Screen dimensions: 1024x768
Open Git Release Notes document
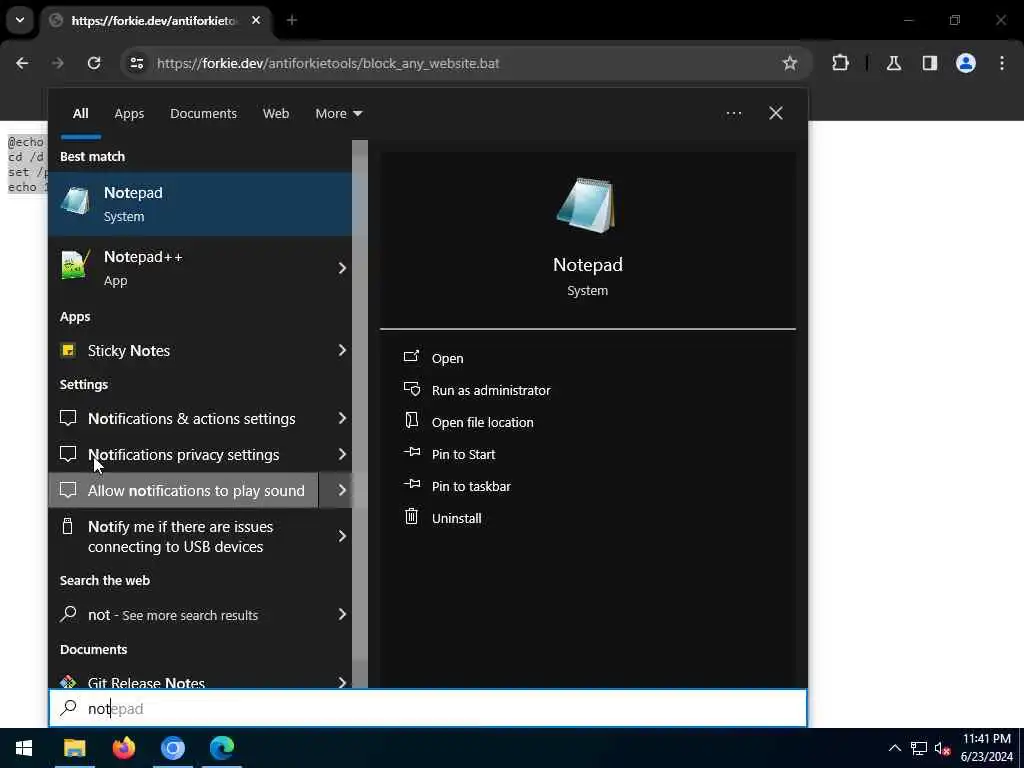pyautogui.click(x=183, y=680)
